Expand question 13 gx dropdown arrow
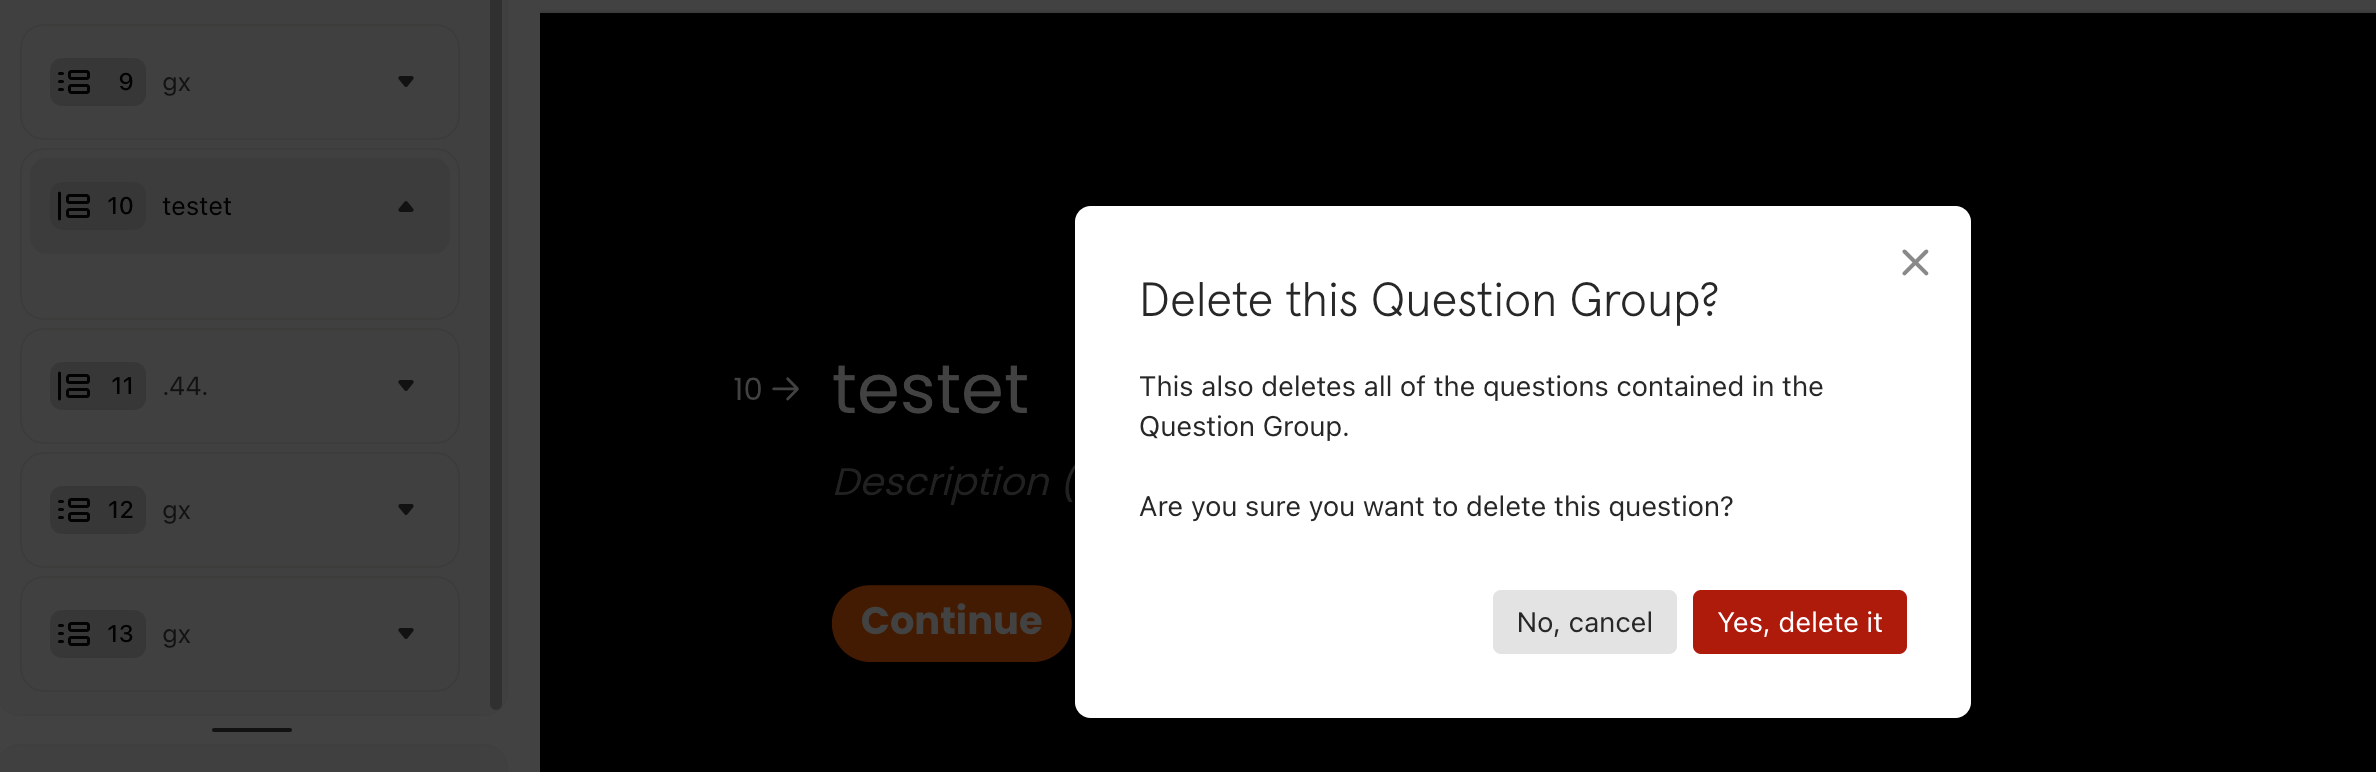 point(406,634)
